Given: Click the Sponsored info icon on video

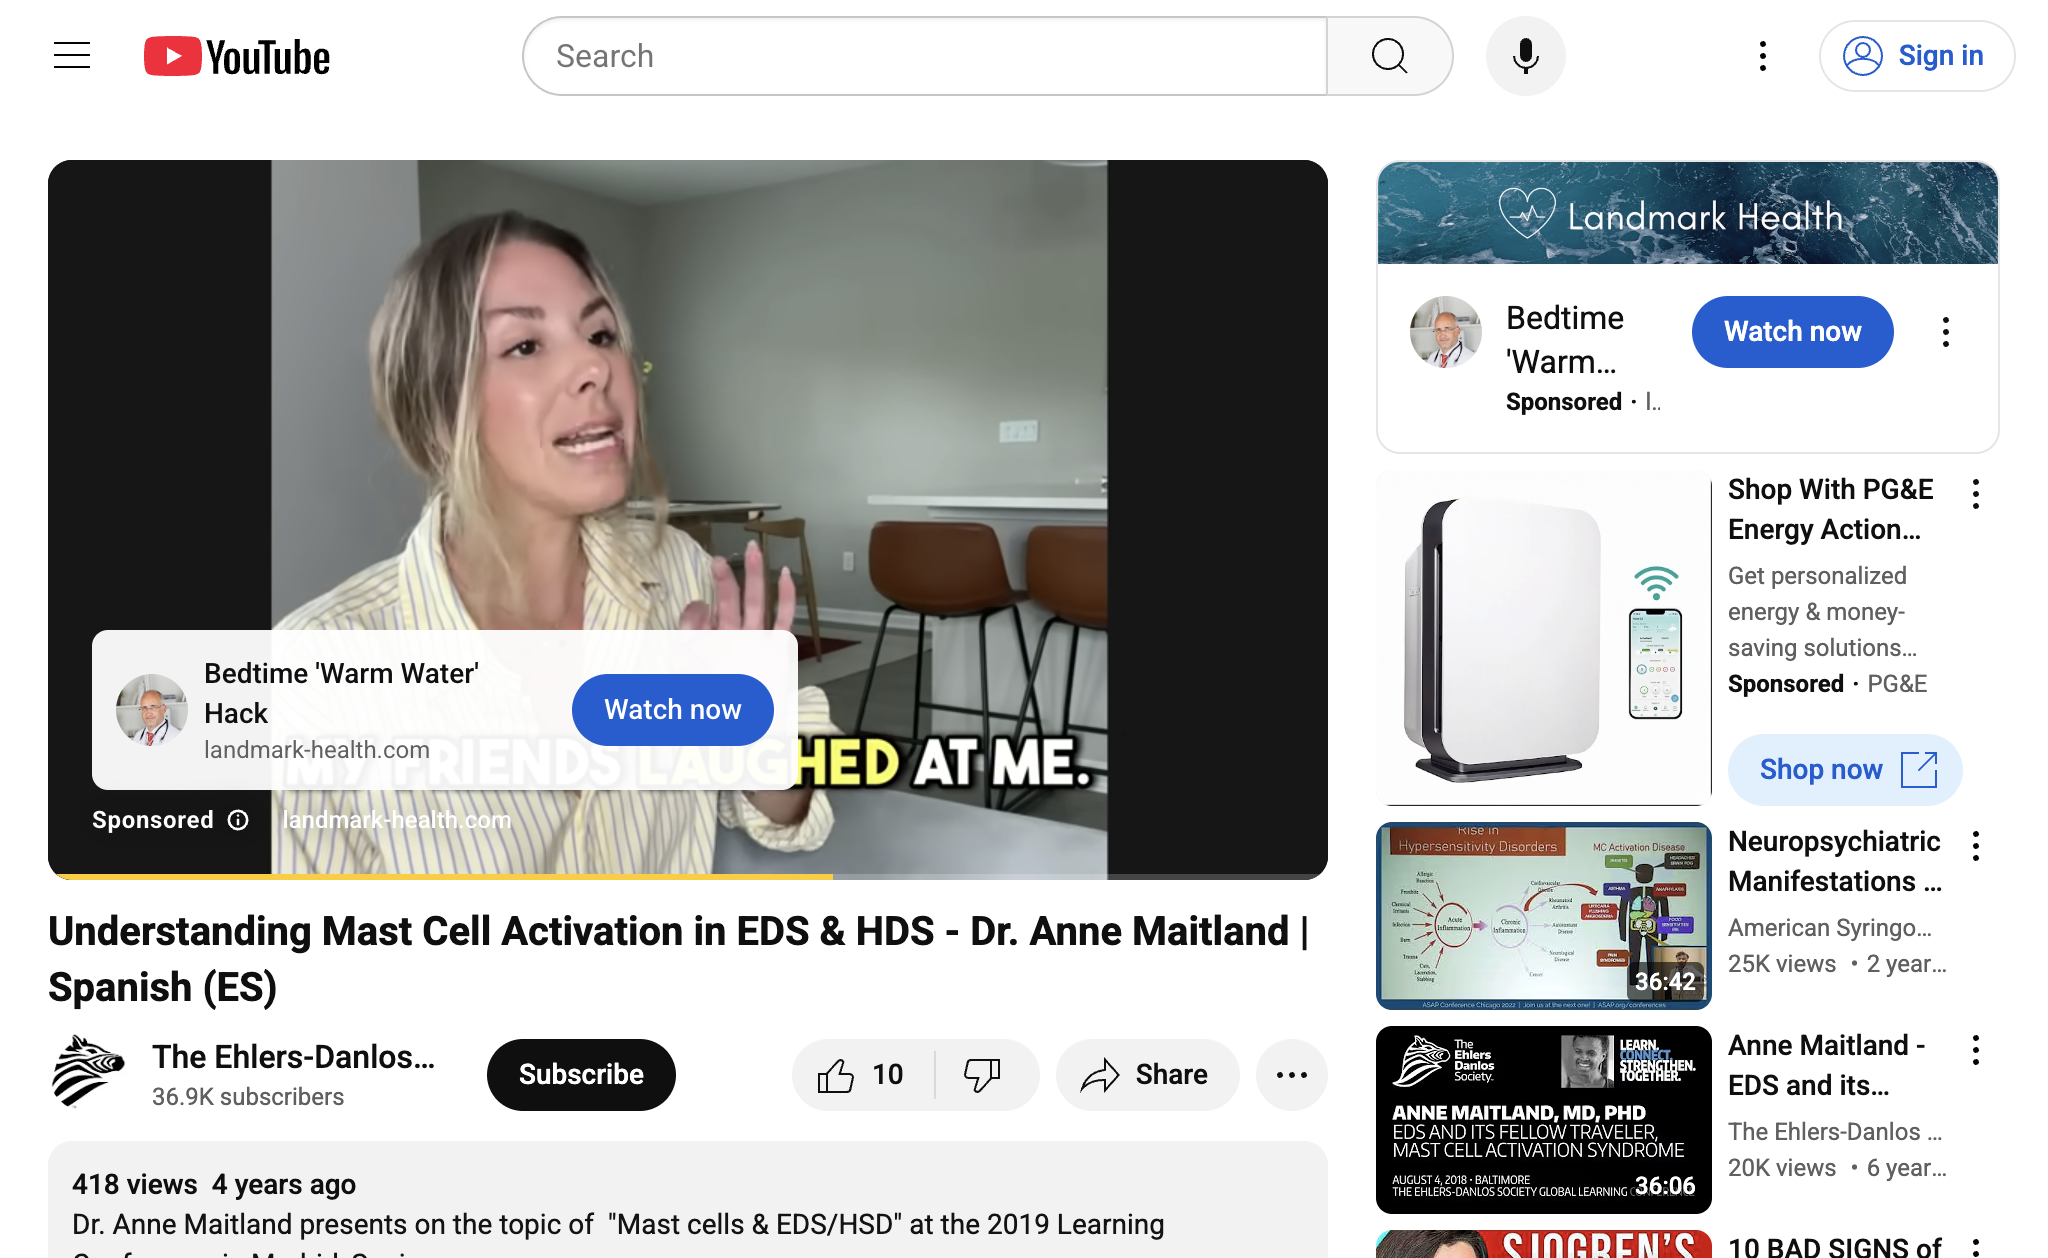Looking at the screenshot, I should [238, 820].
